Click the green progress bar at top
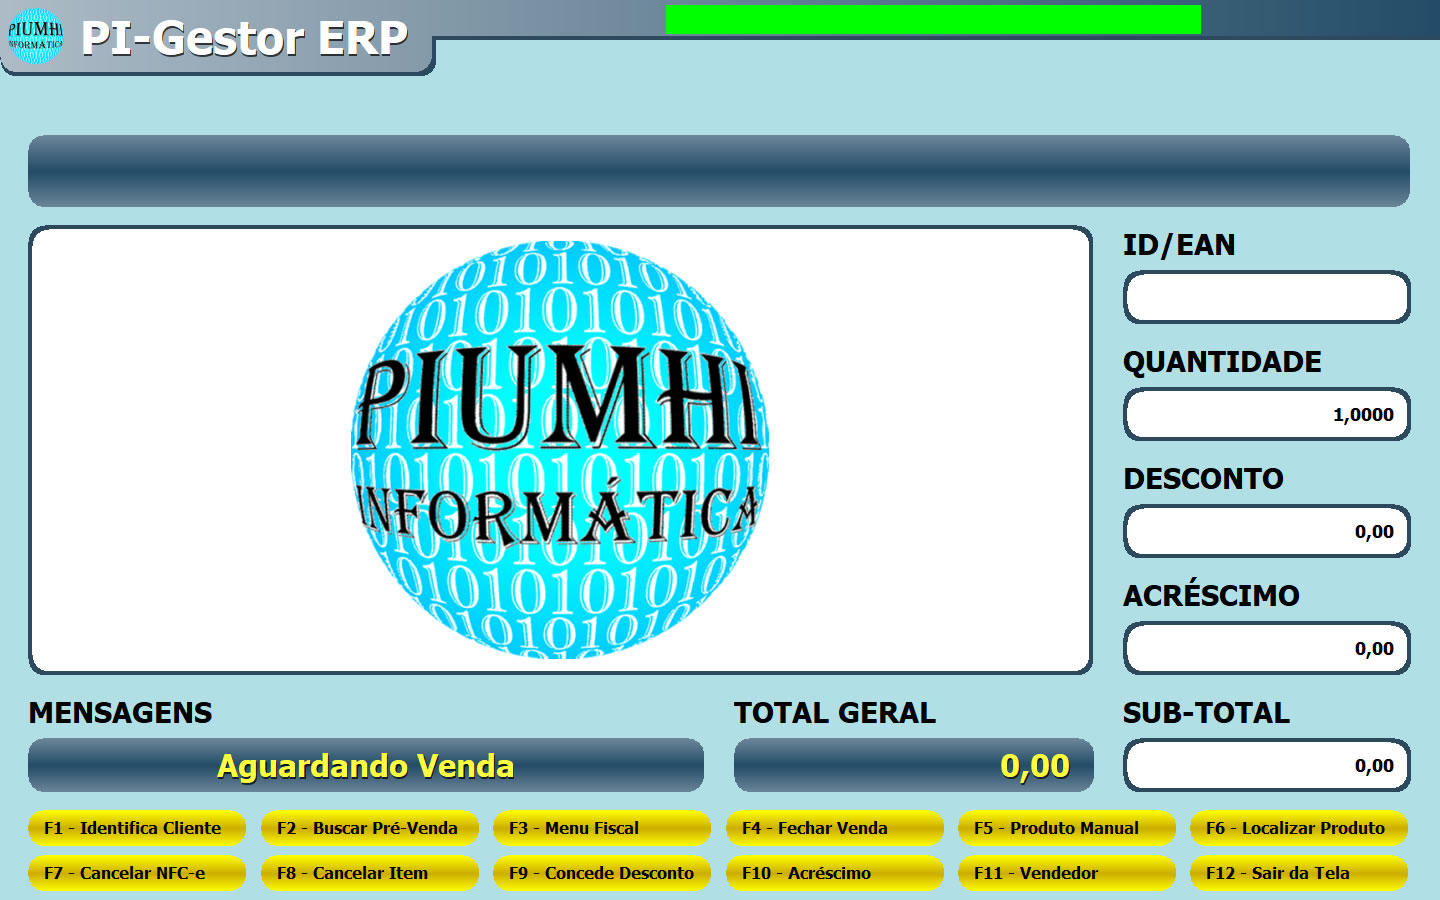Screen dimensions: 1440x900 point(933,19)
